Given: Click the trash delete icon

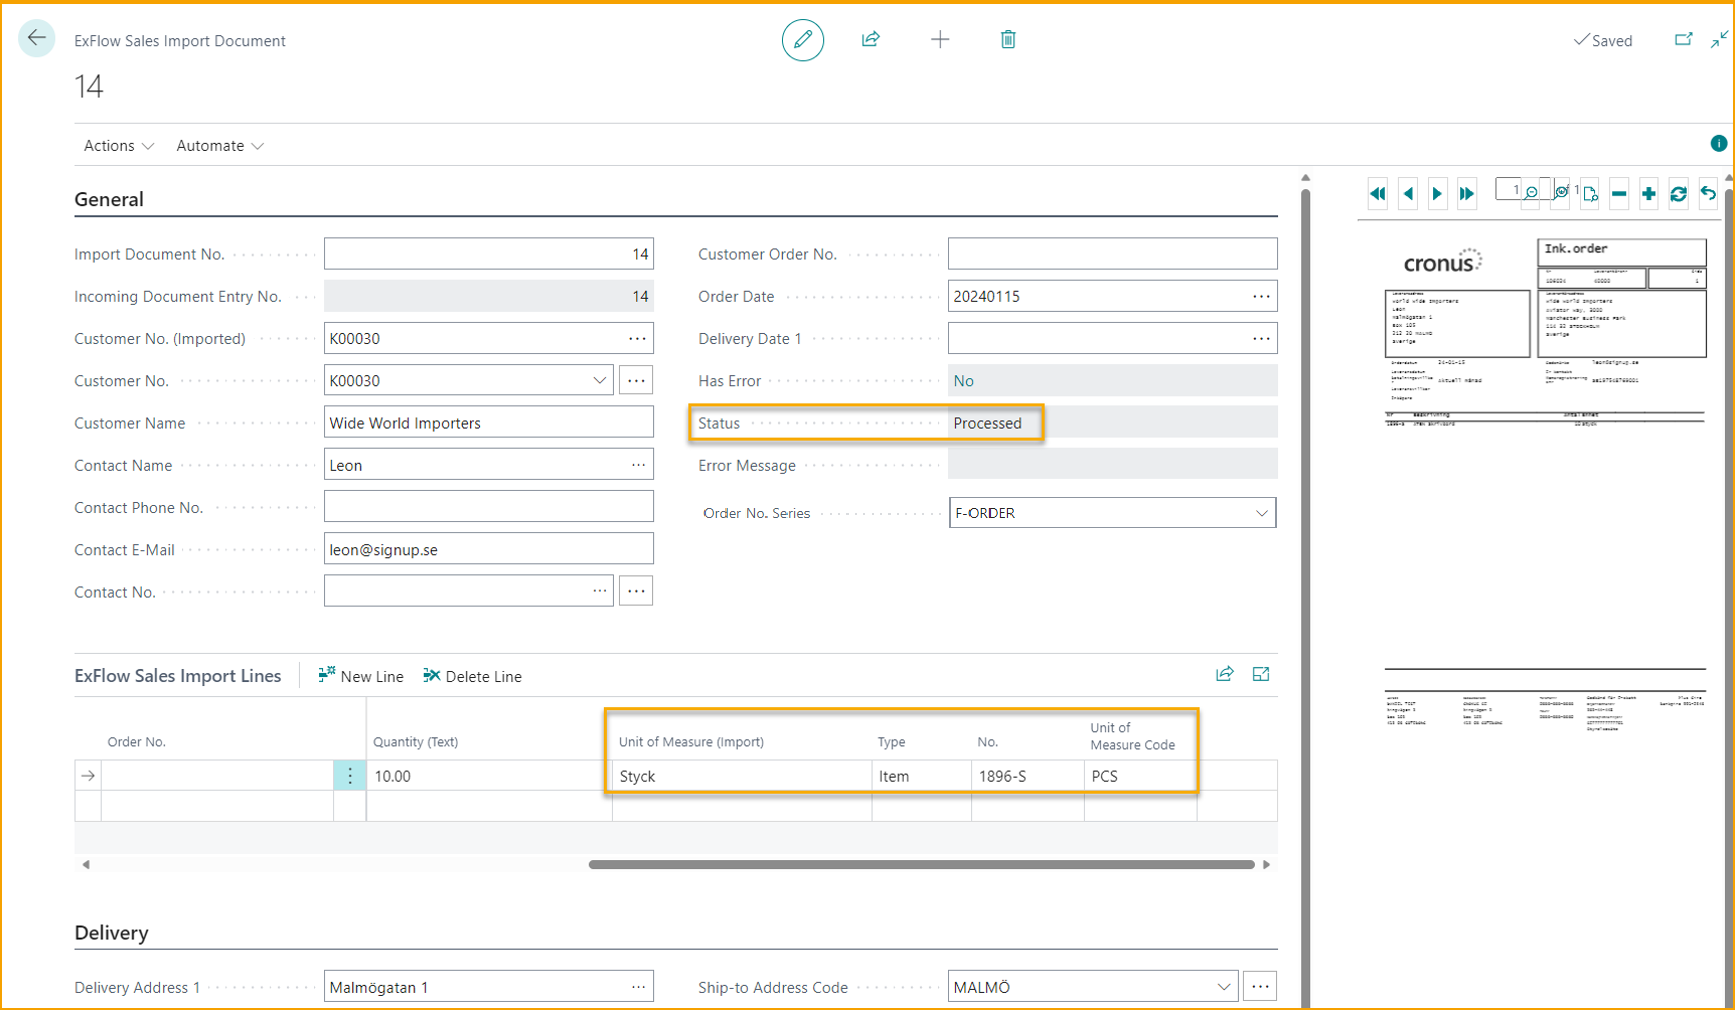Looking at the screenshot, I should click(1007, 40).
